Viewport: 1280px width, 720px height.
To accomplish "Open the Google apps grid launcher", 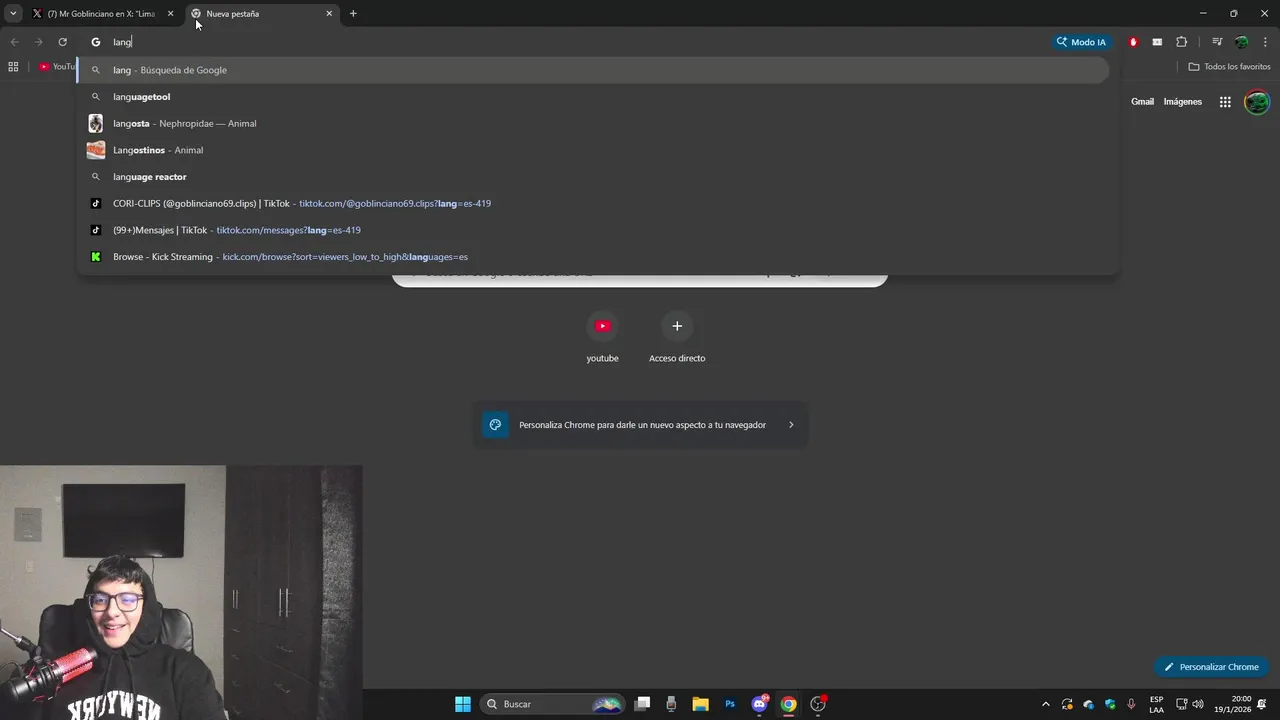I will 1225,102.
